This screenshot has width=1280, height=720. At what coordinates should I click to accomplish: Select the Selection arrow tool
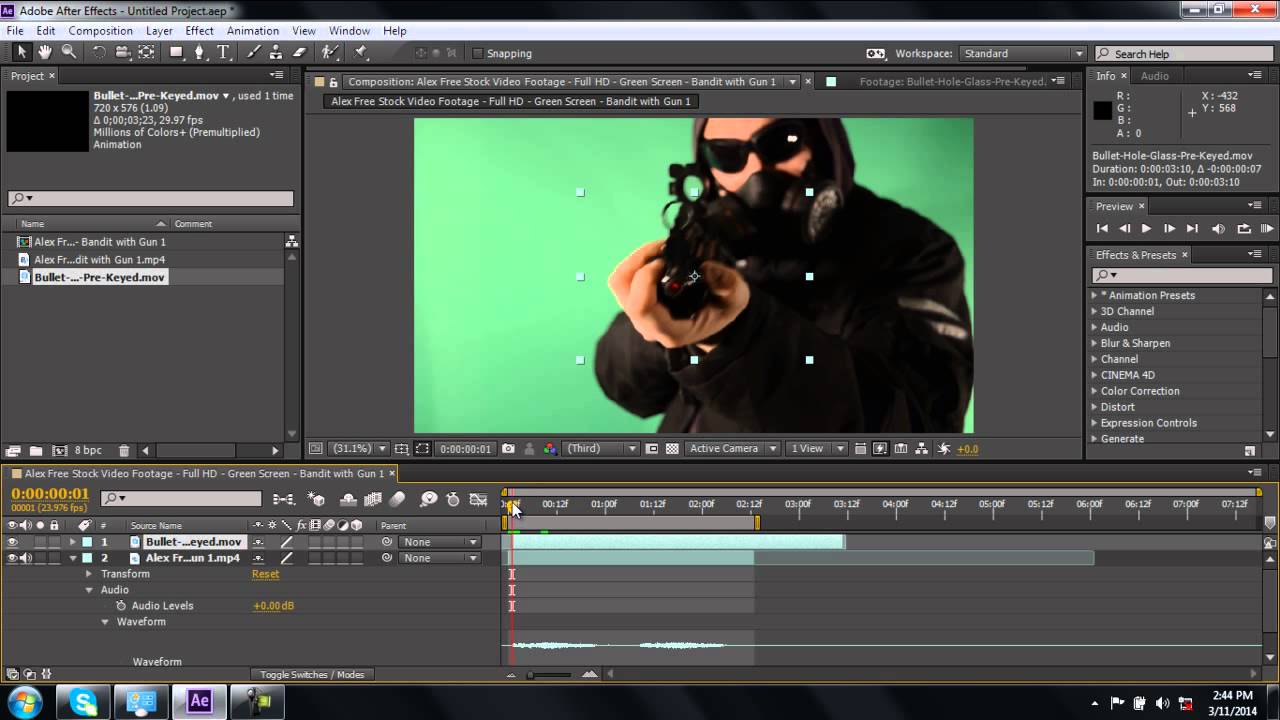coord(21,52)
